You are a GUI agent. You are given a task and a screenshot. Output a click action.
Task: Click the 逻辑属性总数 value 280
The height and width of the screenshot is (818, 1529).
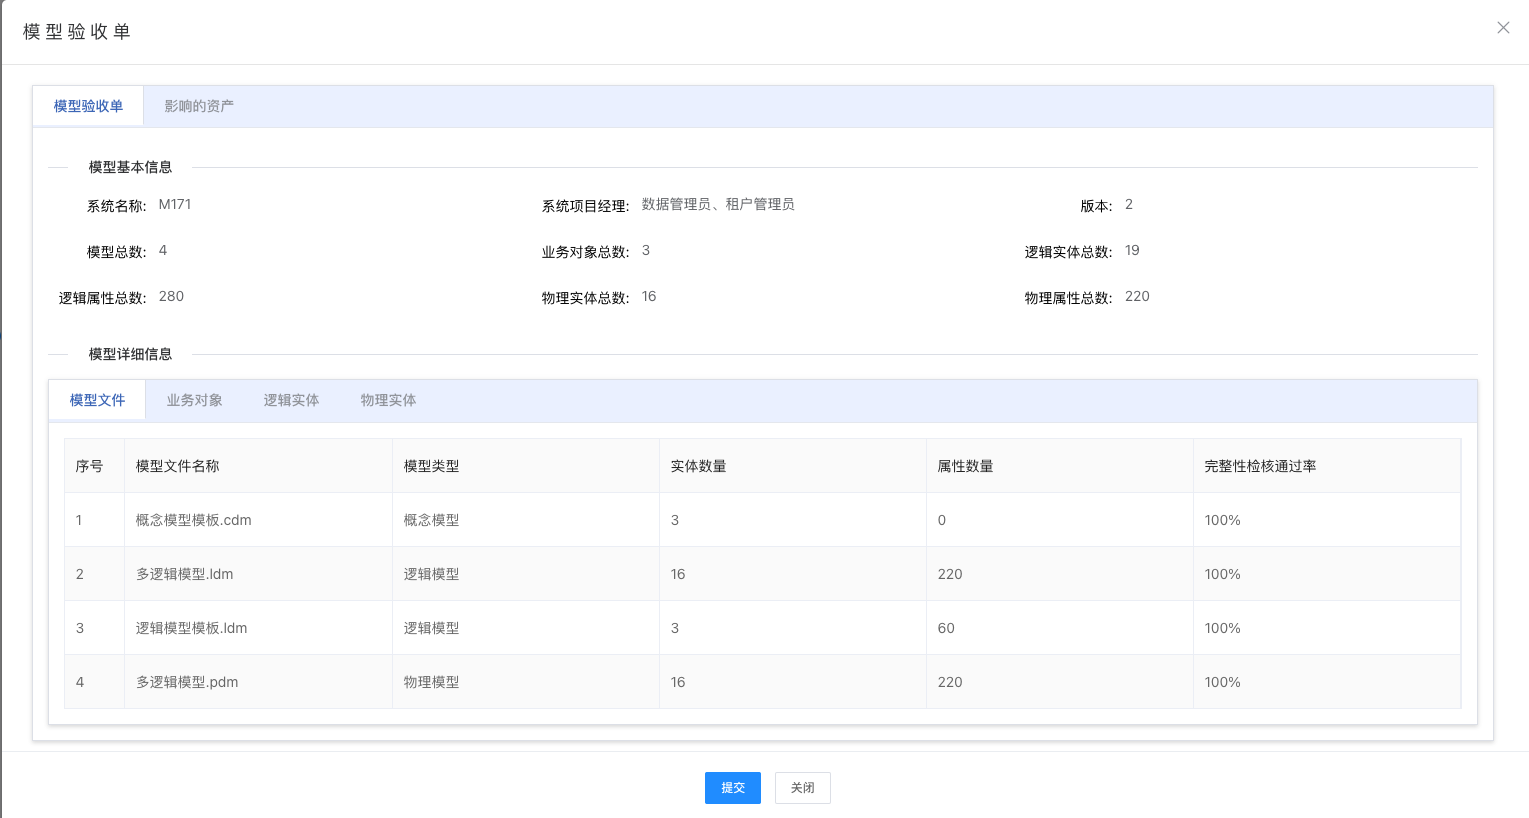click(x=170, y=296)
